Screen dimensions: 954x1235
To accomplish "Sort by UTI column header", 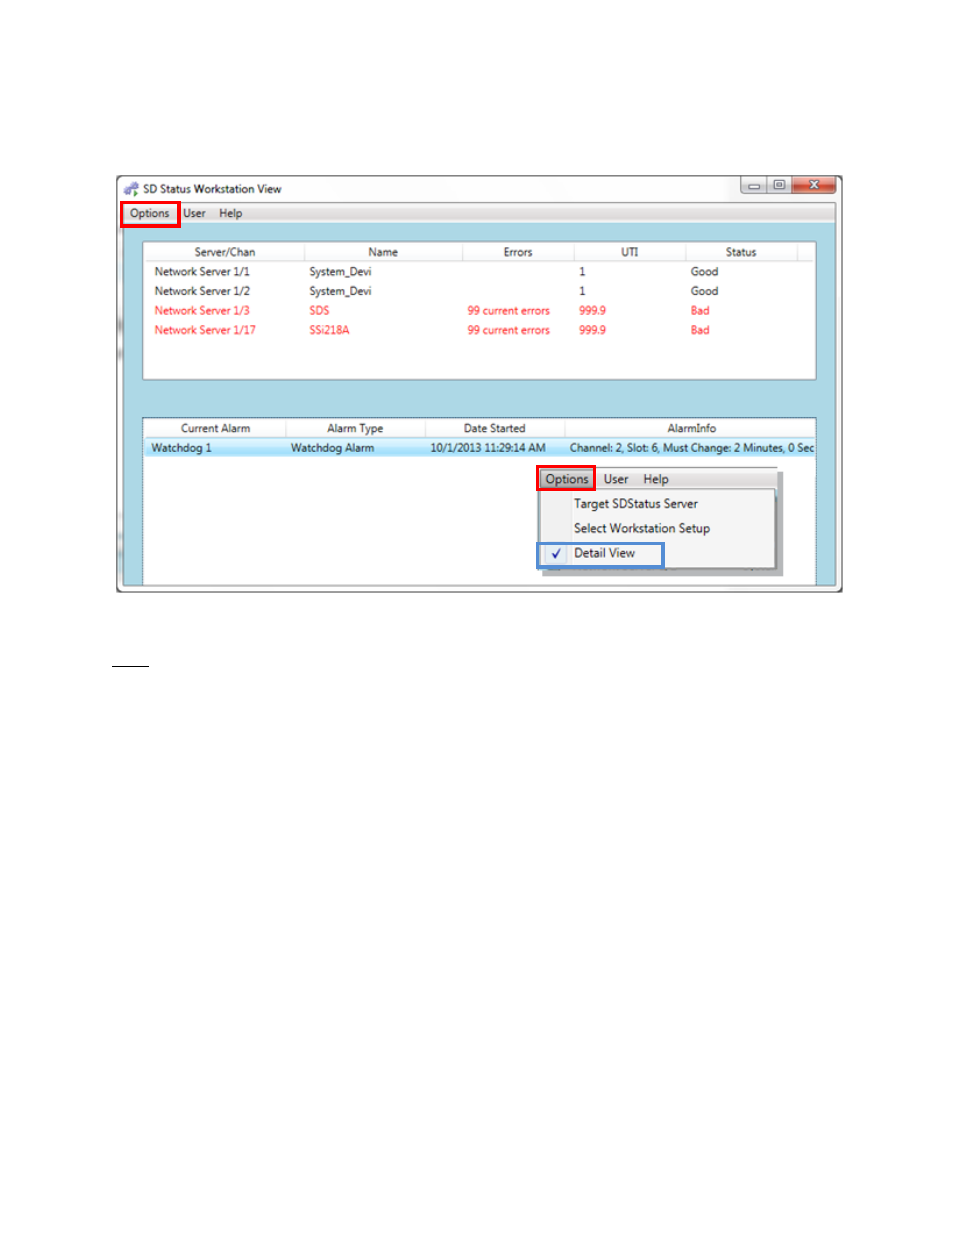I will 629,252.
